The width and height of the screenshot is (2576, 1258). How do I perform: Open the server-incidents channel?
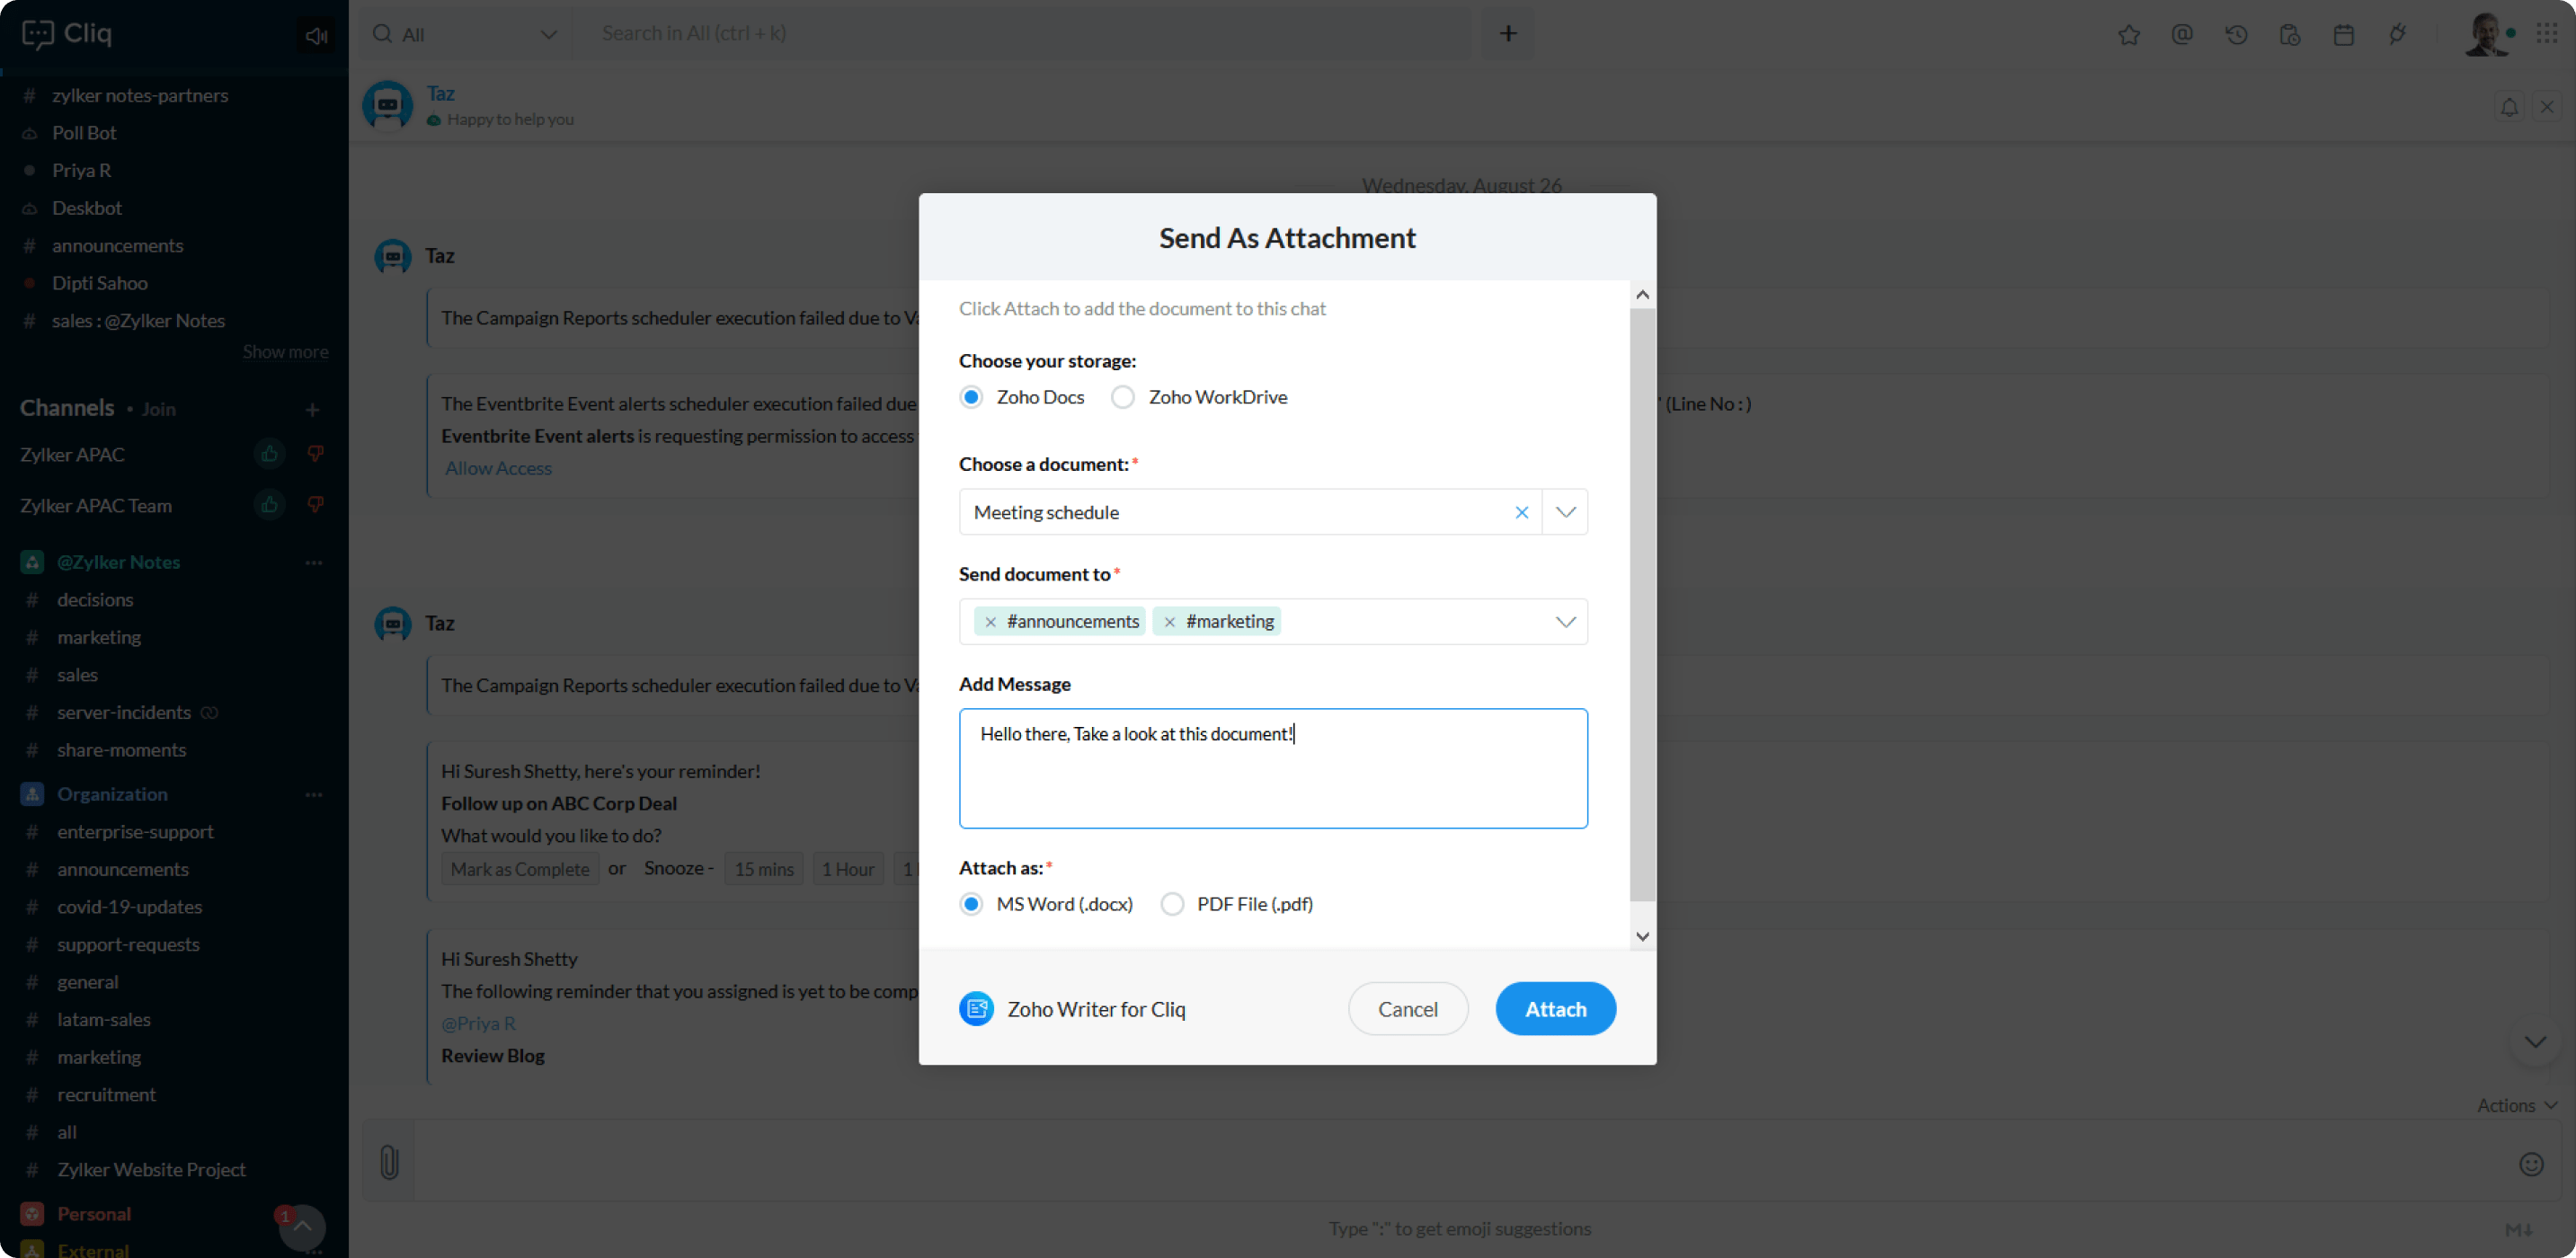(124, 712)
